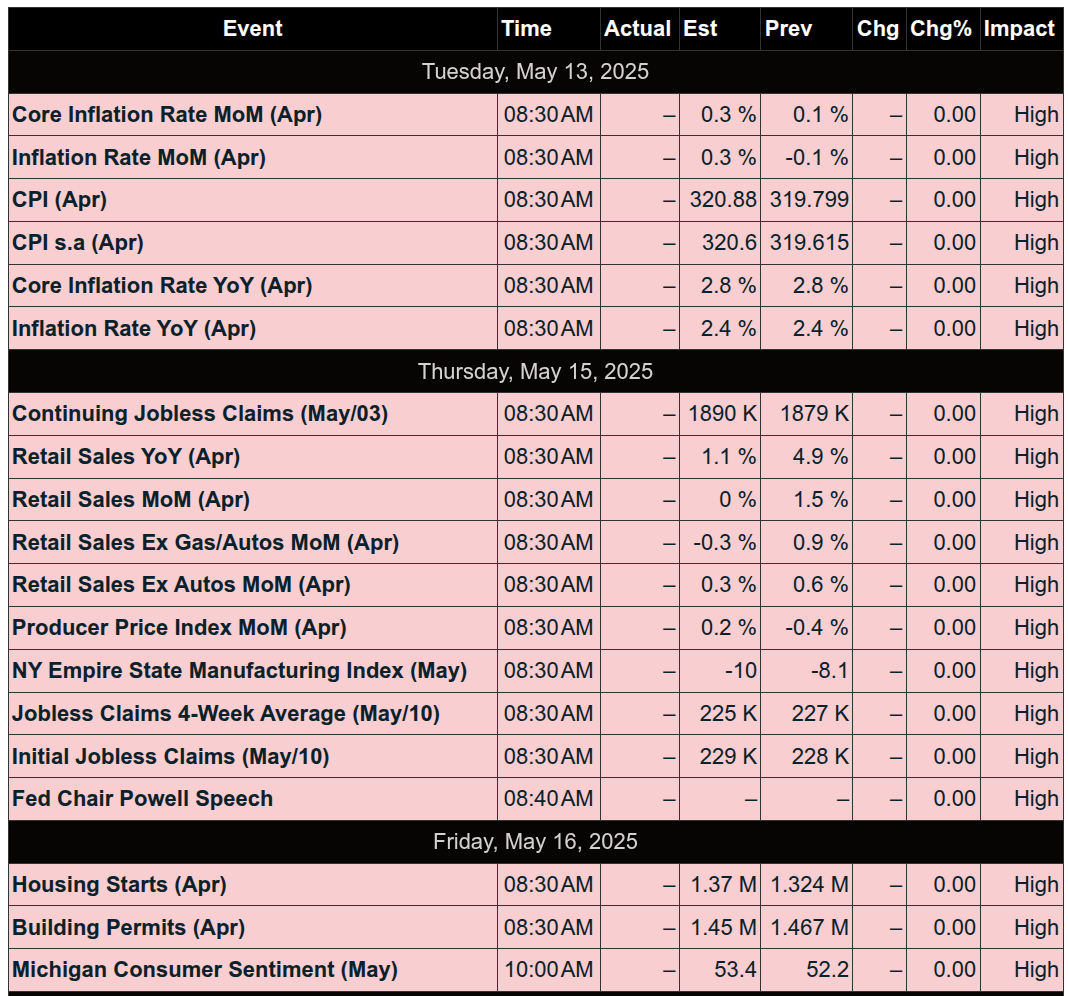Click Housing Starts (Apr) event
1068x996 pixels.
(119, 884)
